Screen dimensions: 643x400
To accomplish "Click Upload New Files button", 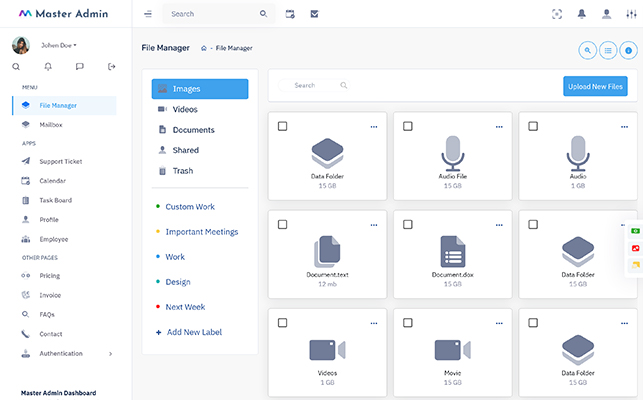I will point(595,87).
